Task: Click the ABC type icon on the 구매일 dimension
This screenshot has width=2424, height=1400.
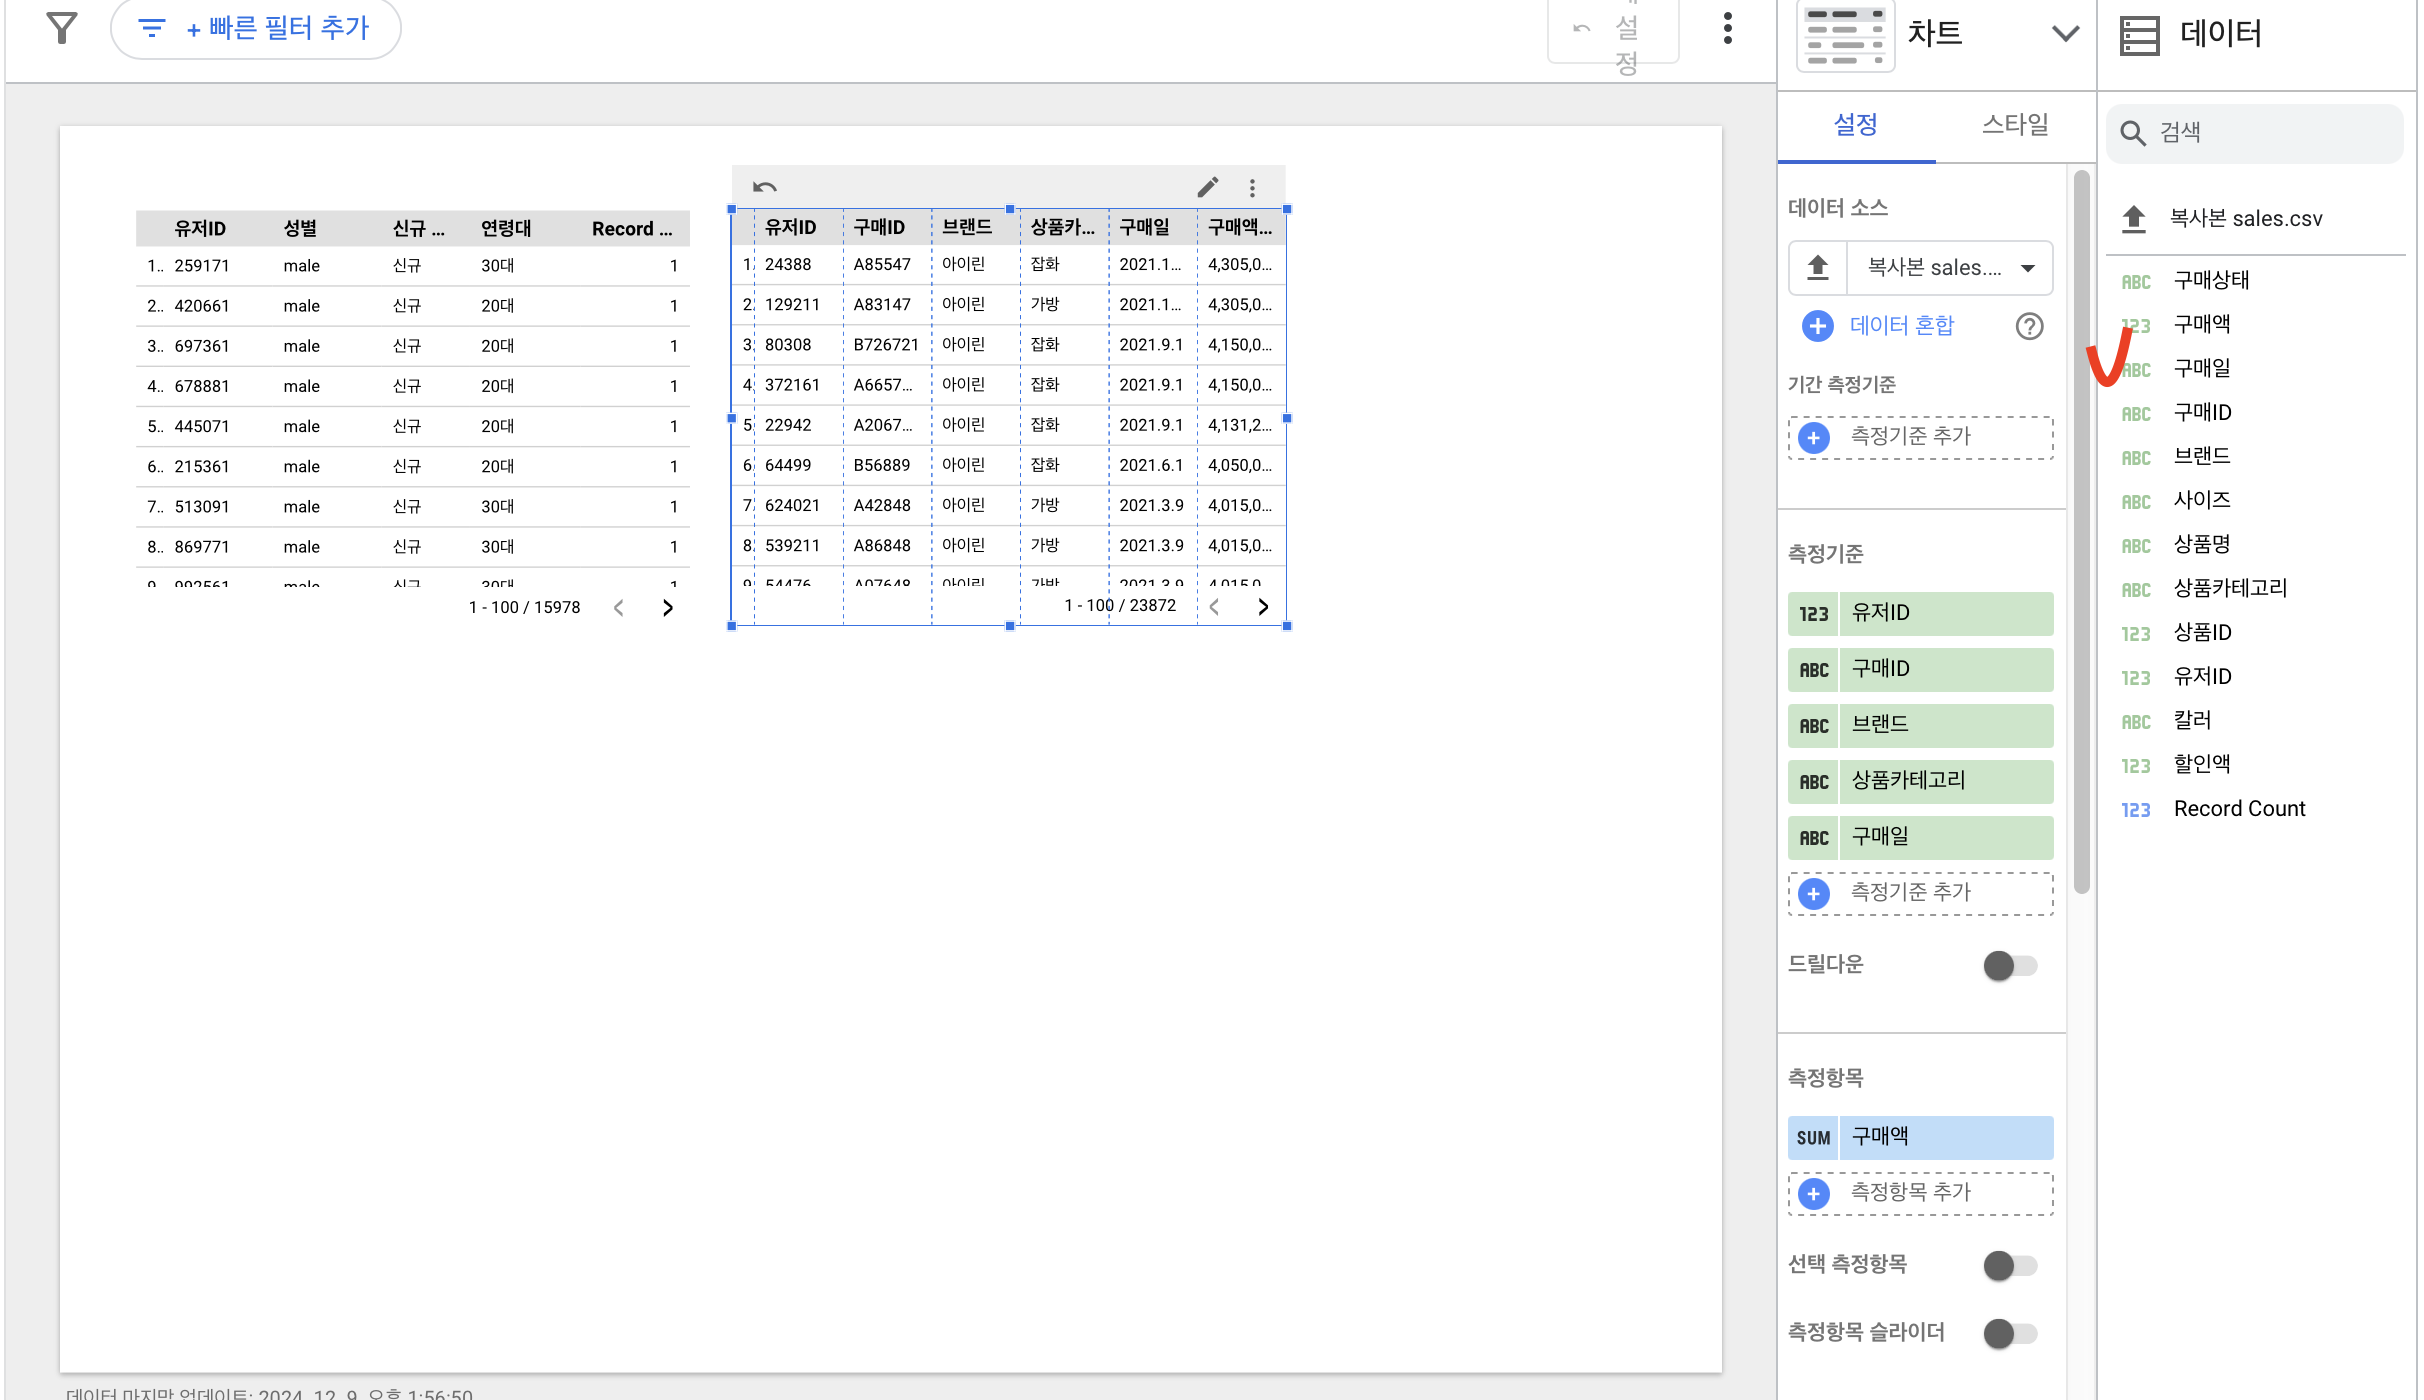Action: [x=1813, y=837]
